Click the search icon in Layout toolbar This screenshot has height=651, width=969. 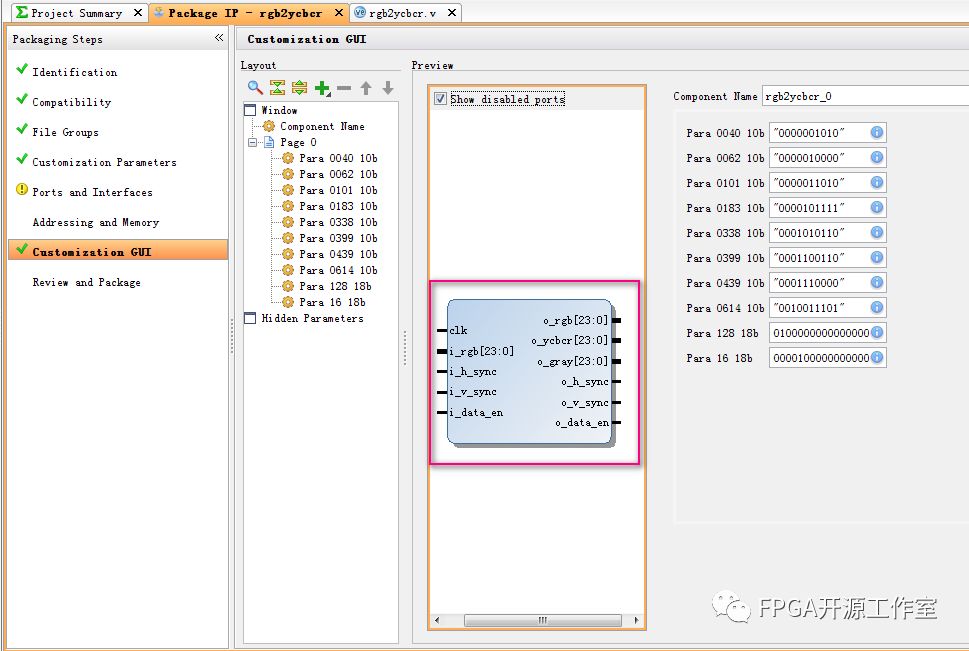[x=256, y=88]
